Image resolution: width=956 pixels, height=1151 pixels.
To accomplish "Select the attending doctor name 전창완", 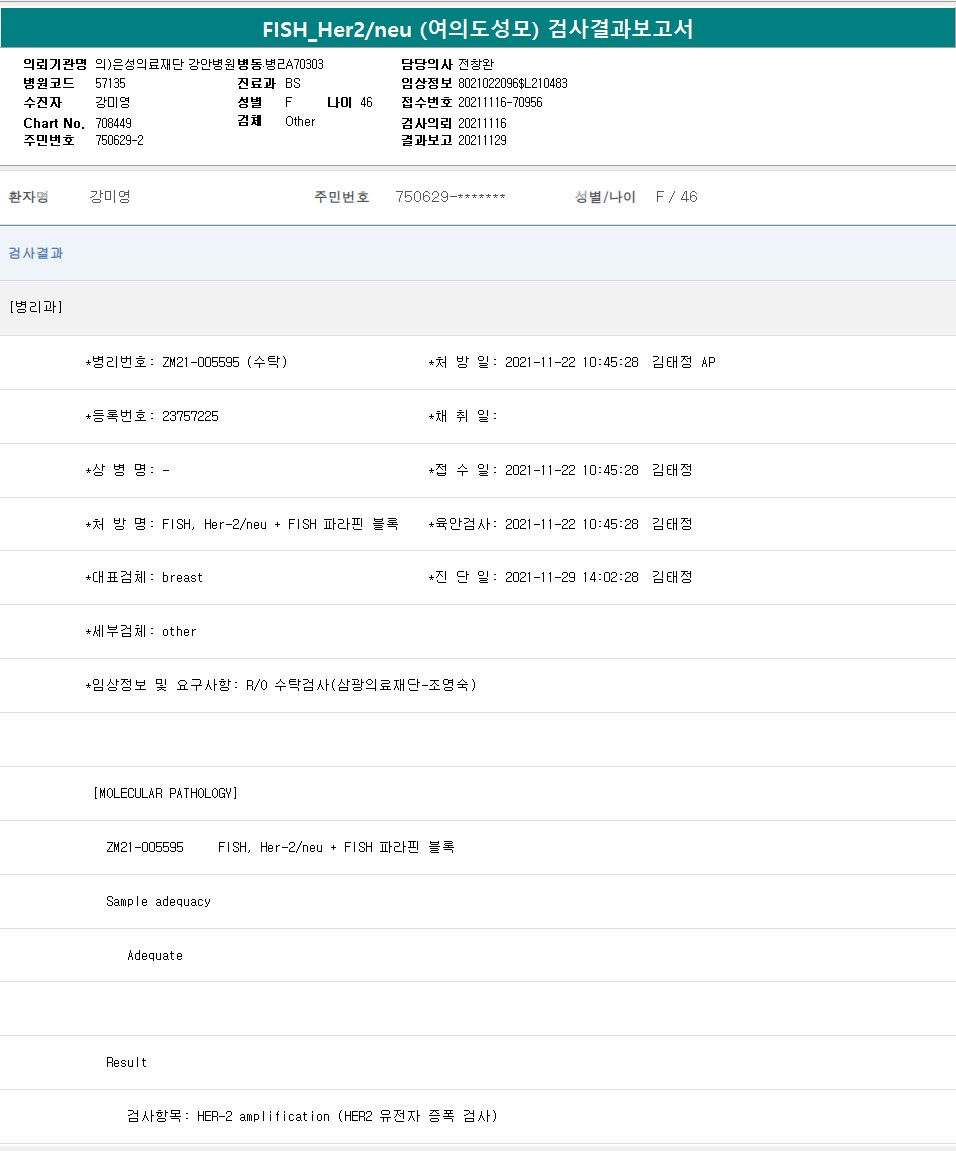I will (476, 65).
